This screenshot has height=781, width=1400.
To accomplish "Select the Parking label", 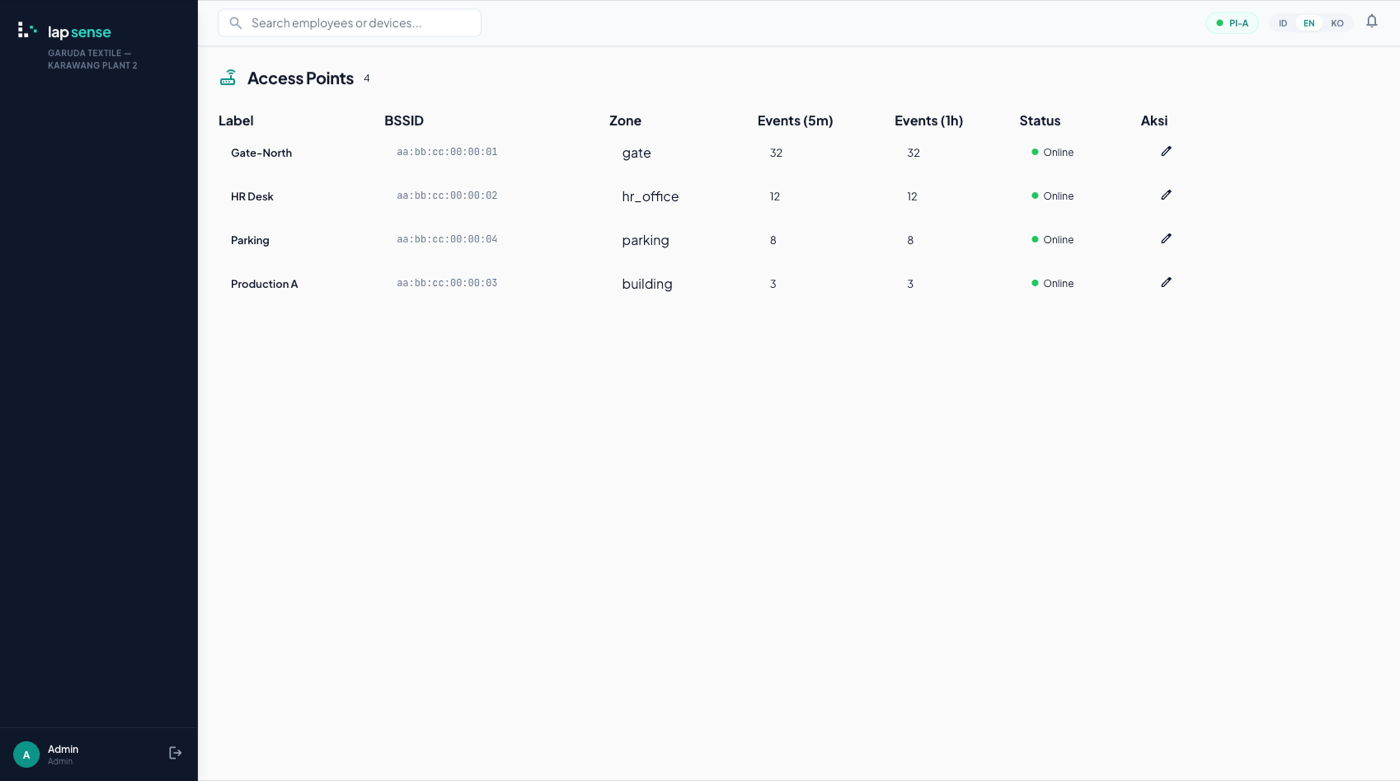I will (x=250, y=240).
